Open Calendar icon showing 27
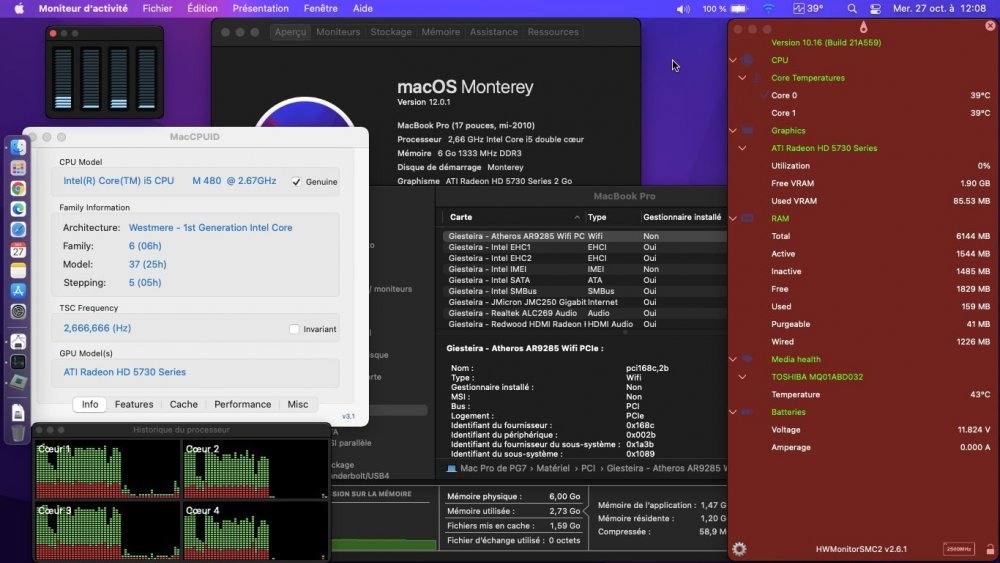 [18, 250]
